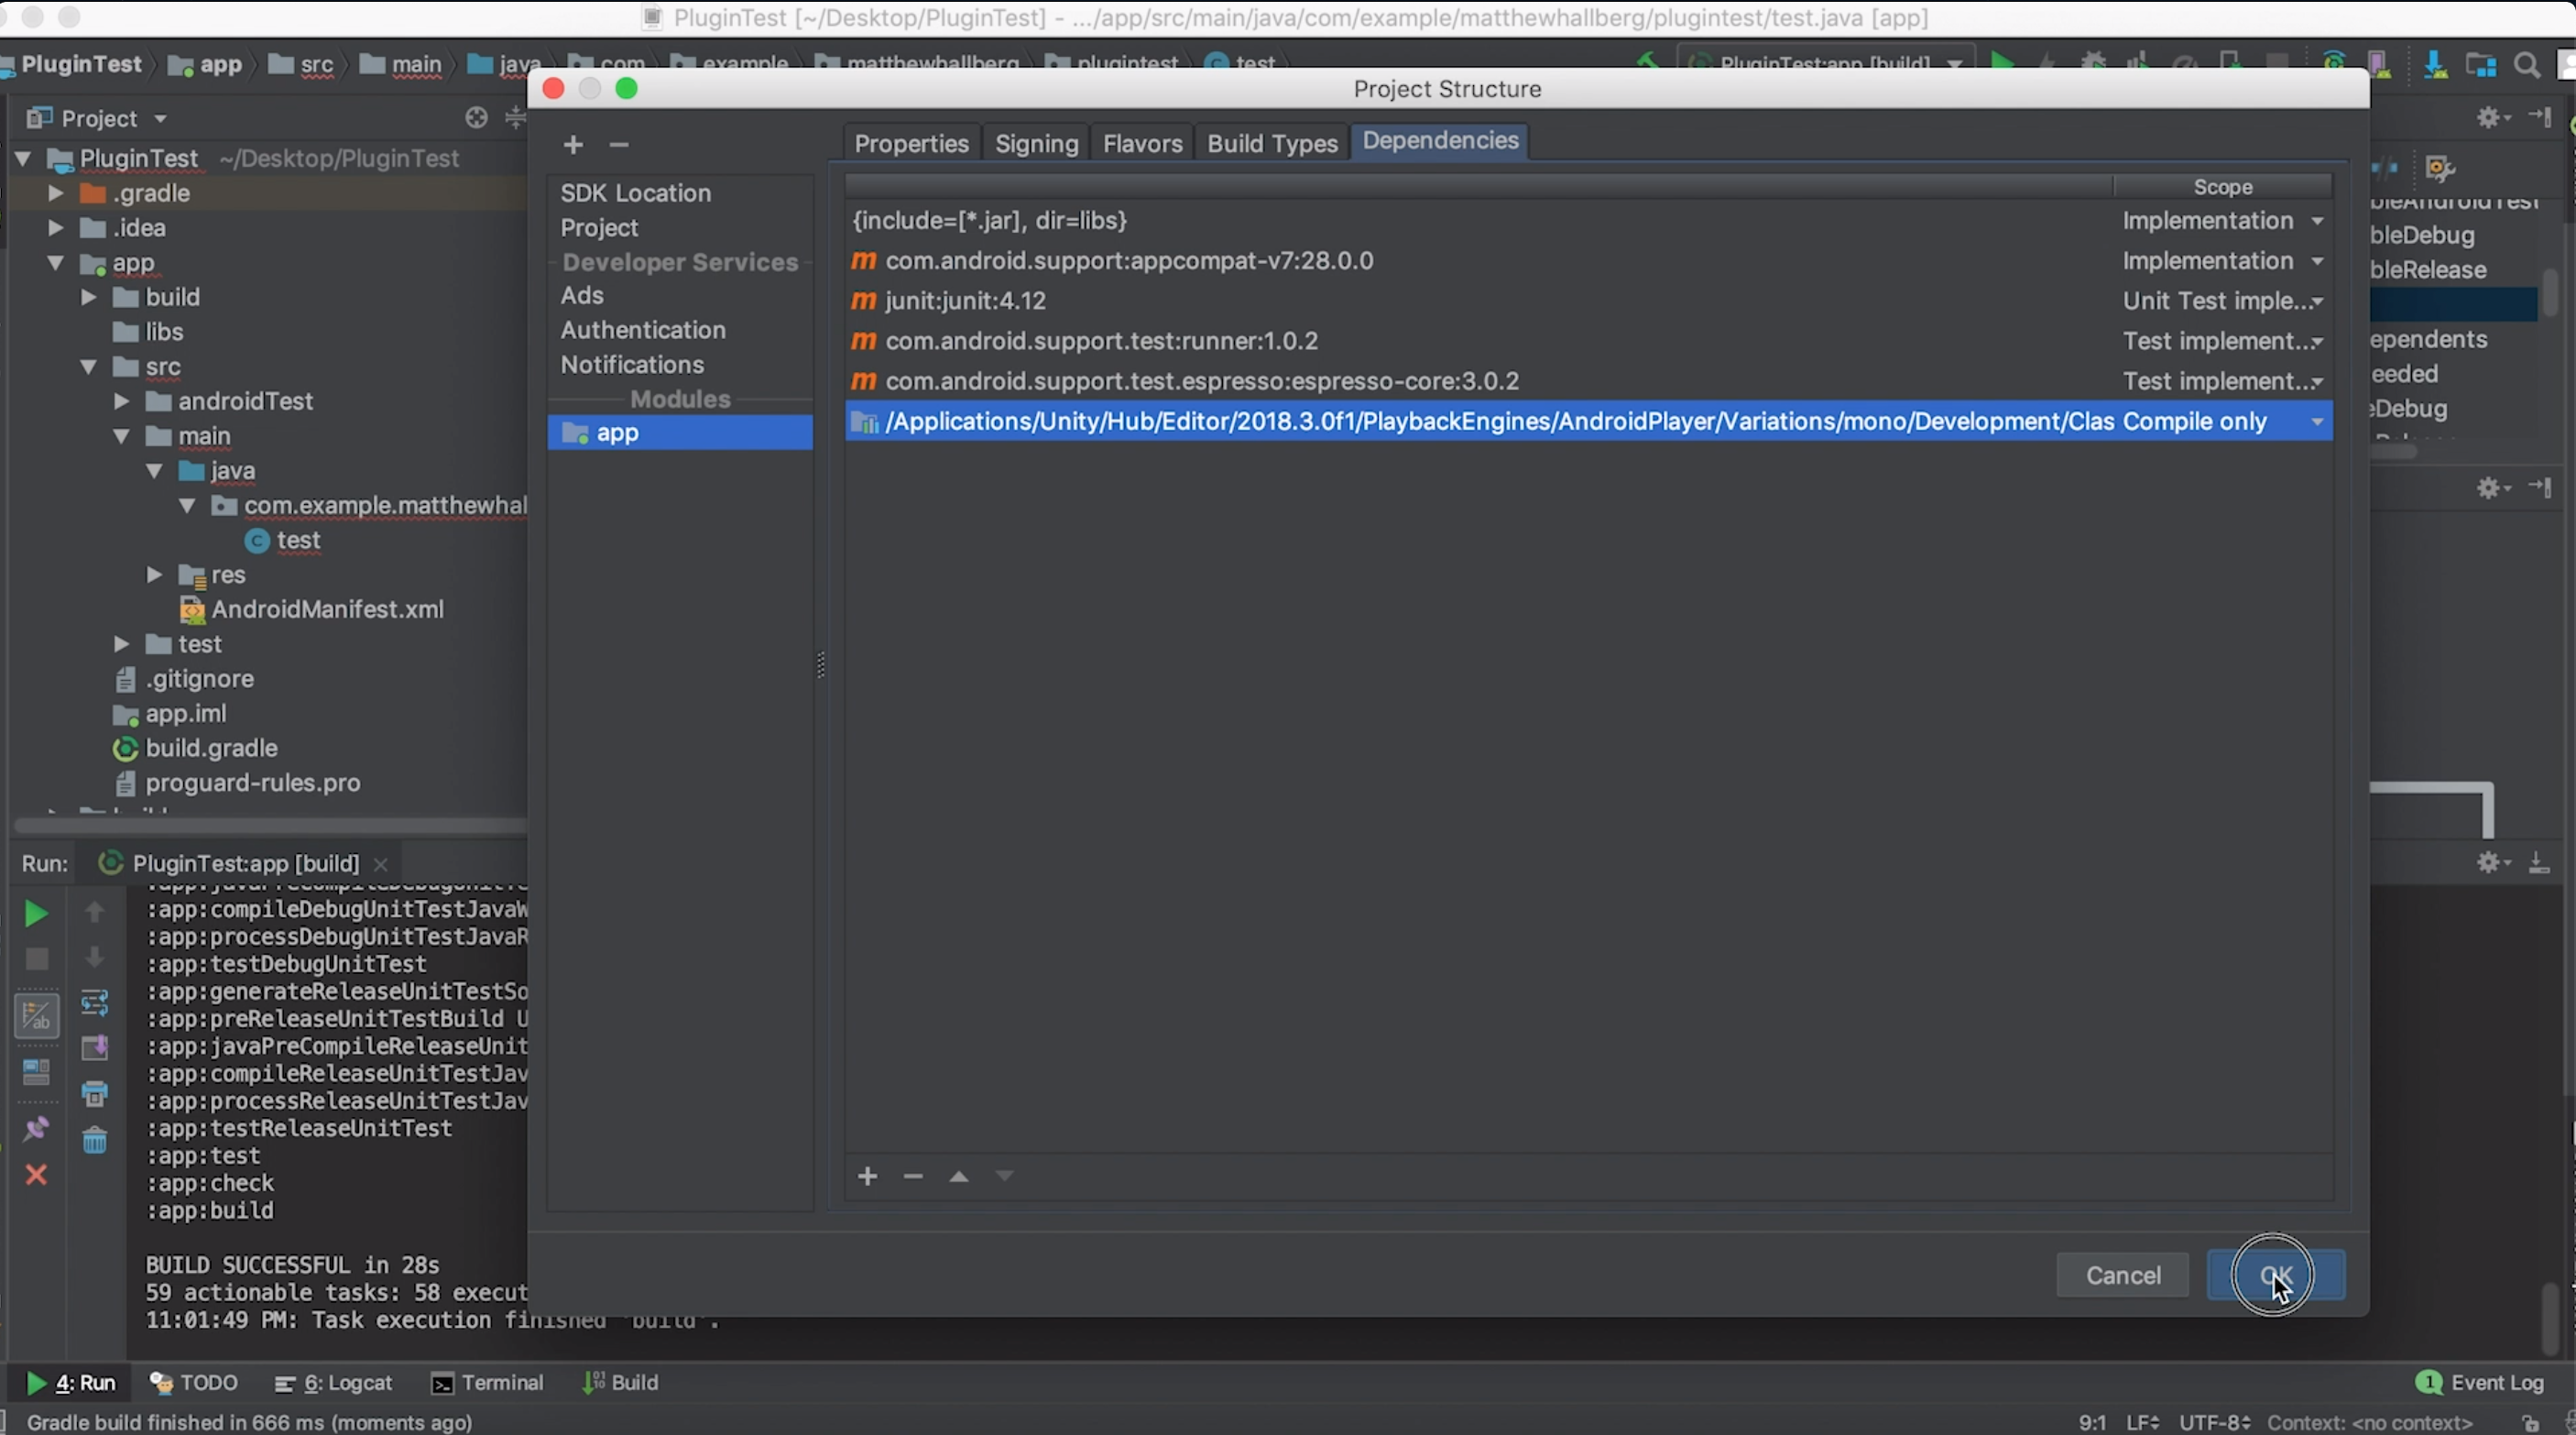
Task: Toggle the tasks view icon in Run panel
Action: point(36,1016)
